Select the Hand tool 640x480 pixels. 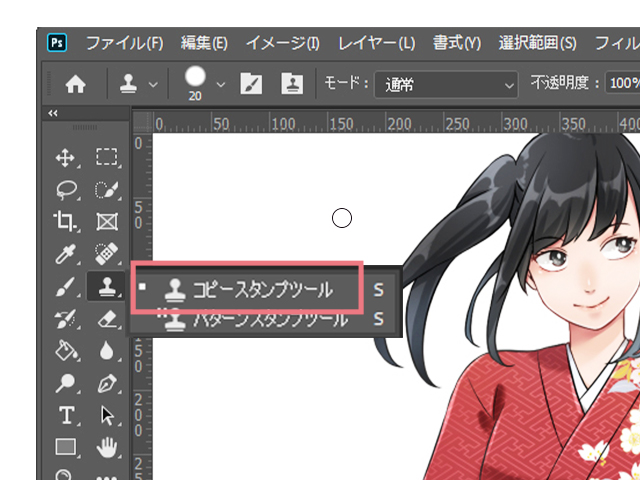tap(107, 447)
